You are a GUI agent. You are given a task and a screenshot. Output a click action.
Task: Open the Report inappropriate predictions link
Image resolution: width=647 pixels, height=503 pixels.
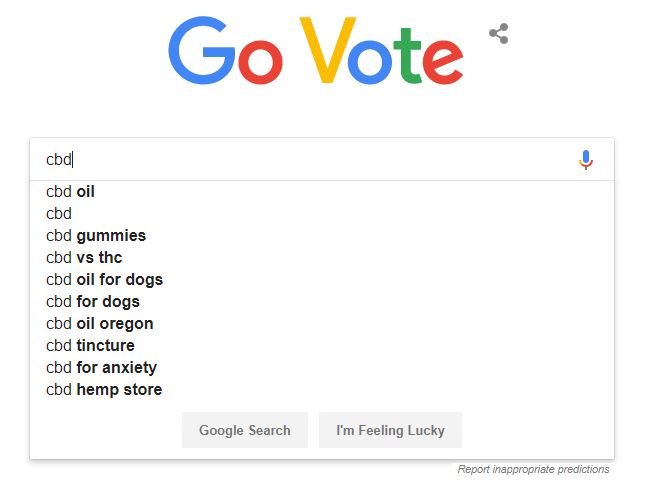click(x=533, y=469)
